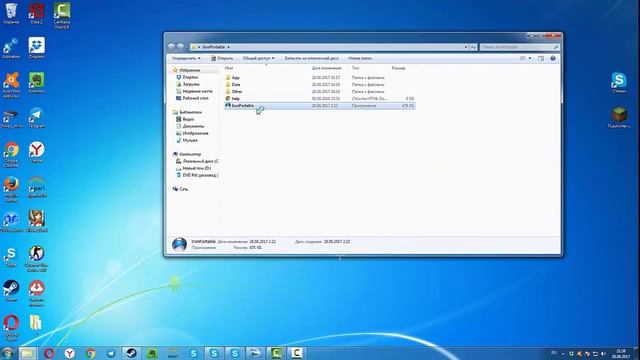Expand the address bar history dropdown
Image resolution: width=640 pixels, height=360 pixels.
[x=466, y=47]
